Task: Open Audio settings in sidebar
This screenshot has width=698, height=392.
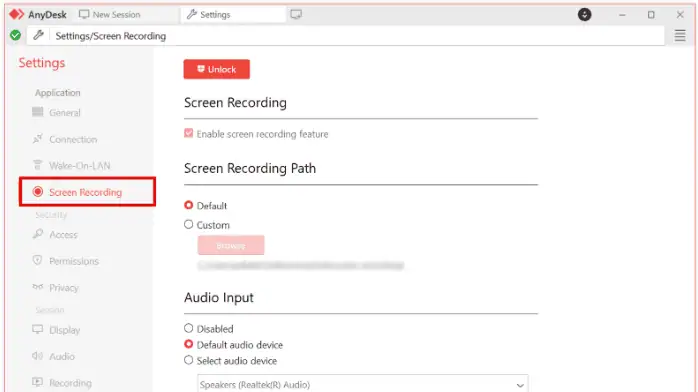Action: [62, 356]
